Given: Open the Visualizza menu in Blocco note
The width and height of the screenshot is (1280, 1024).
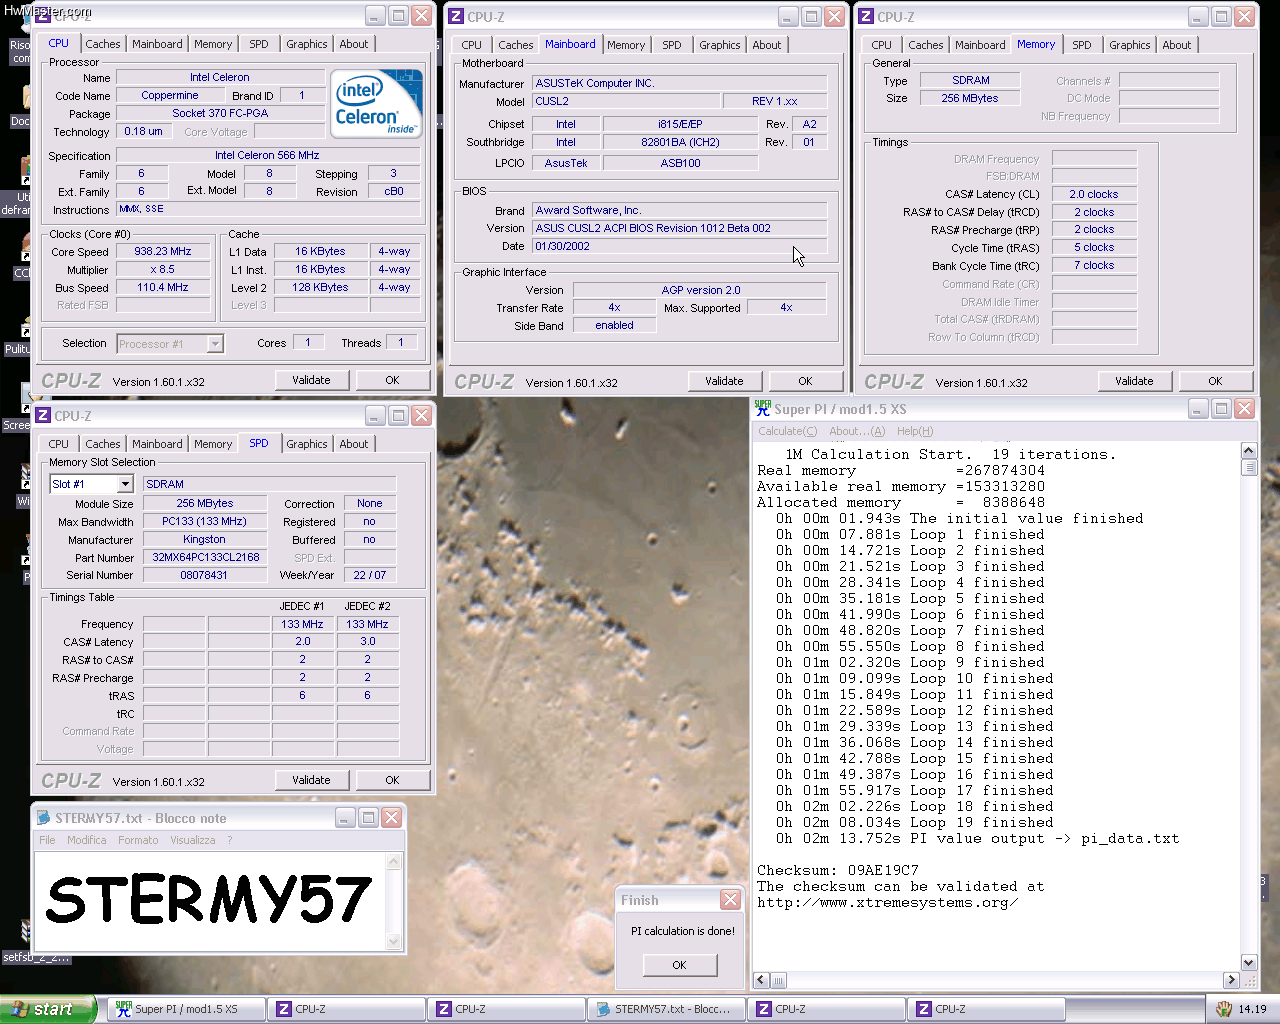Looking at the screenshot, I should [x=193, y=840].
